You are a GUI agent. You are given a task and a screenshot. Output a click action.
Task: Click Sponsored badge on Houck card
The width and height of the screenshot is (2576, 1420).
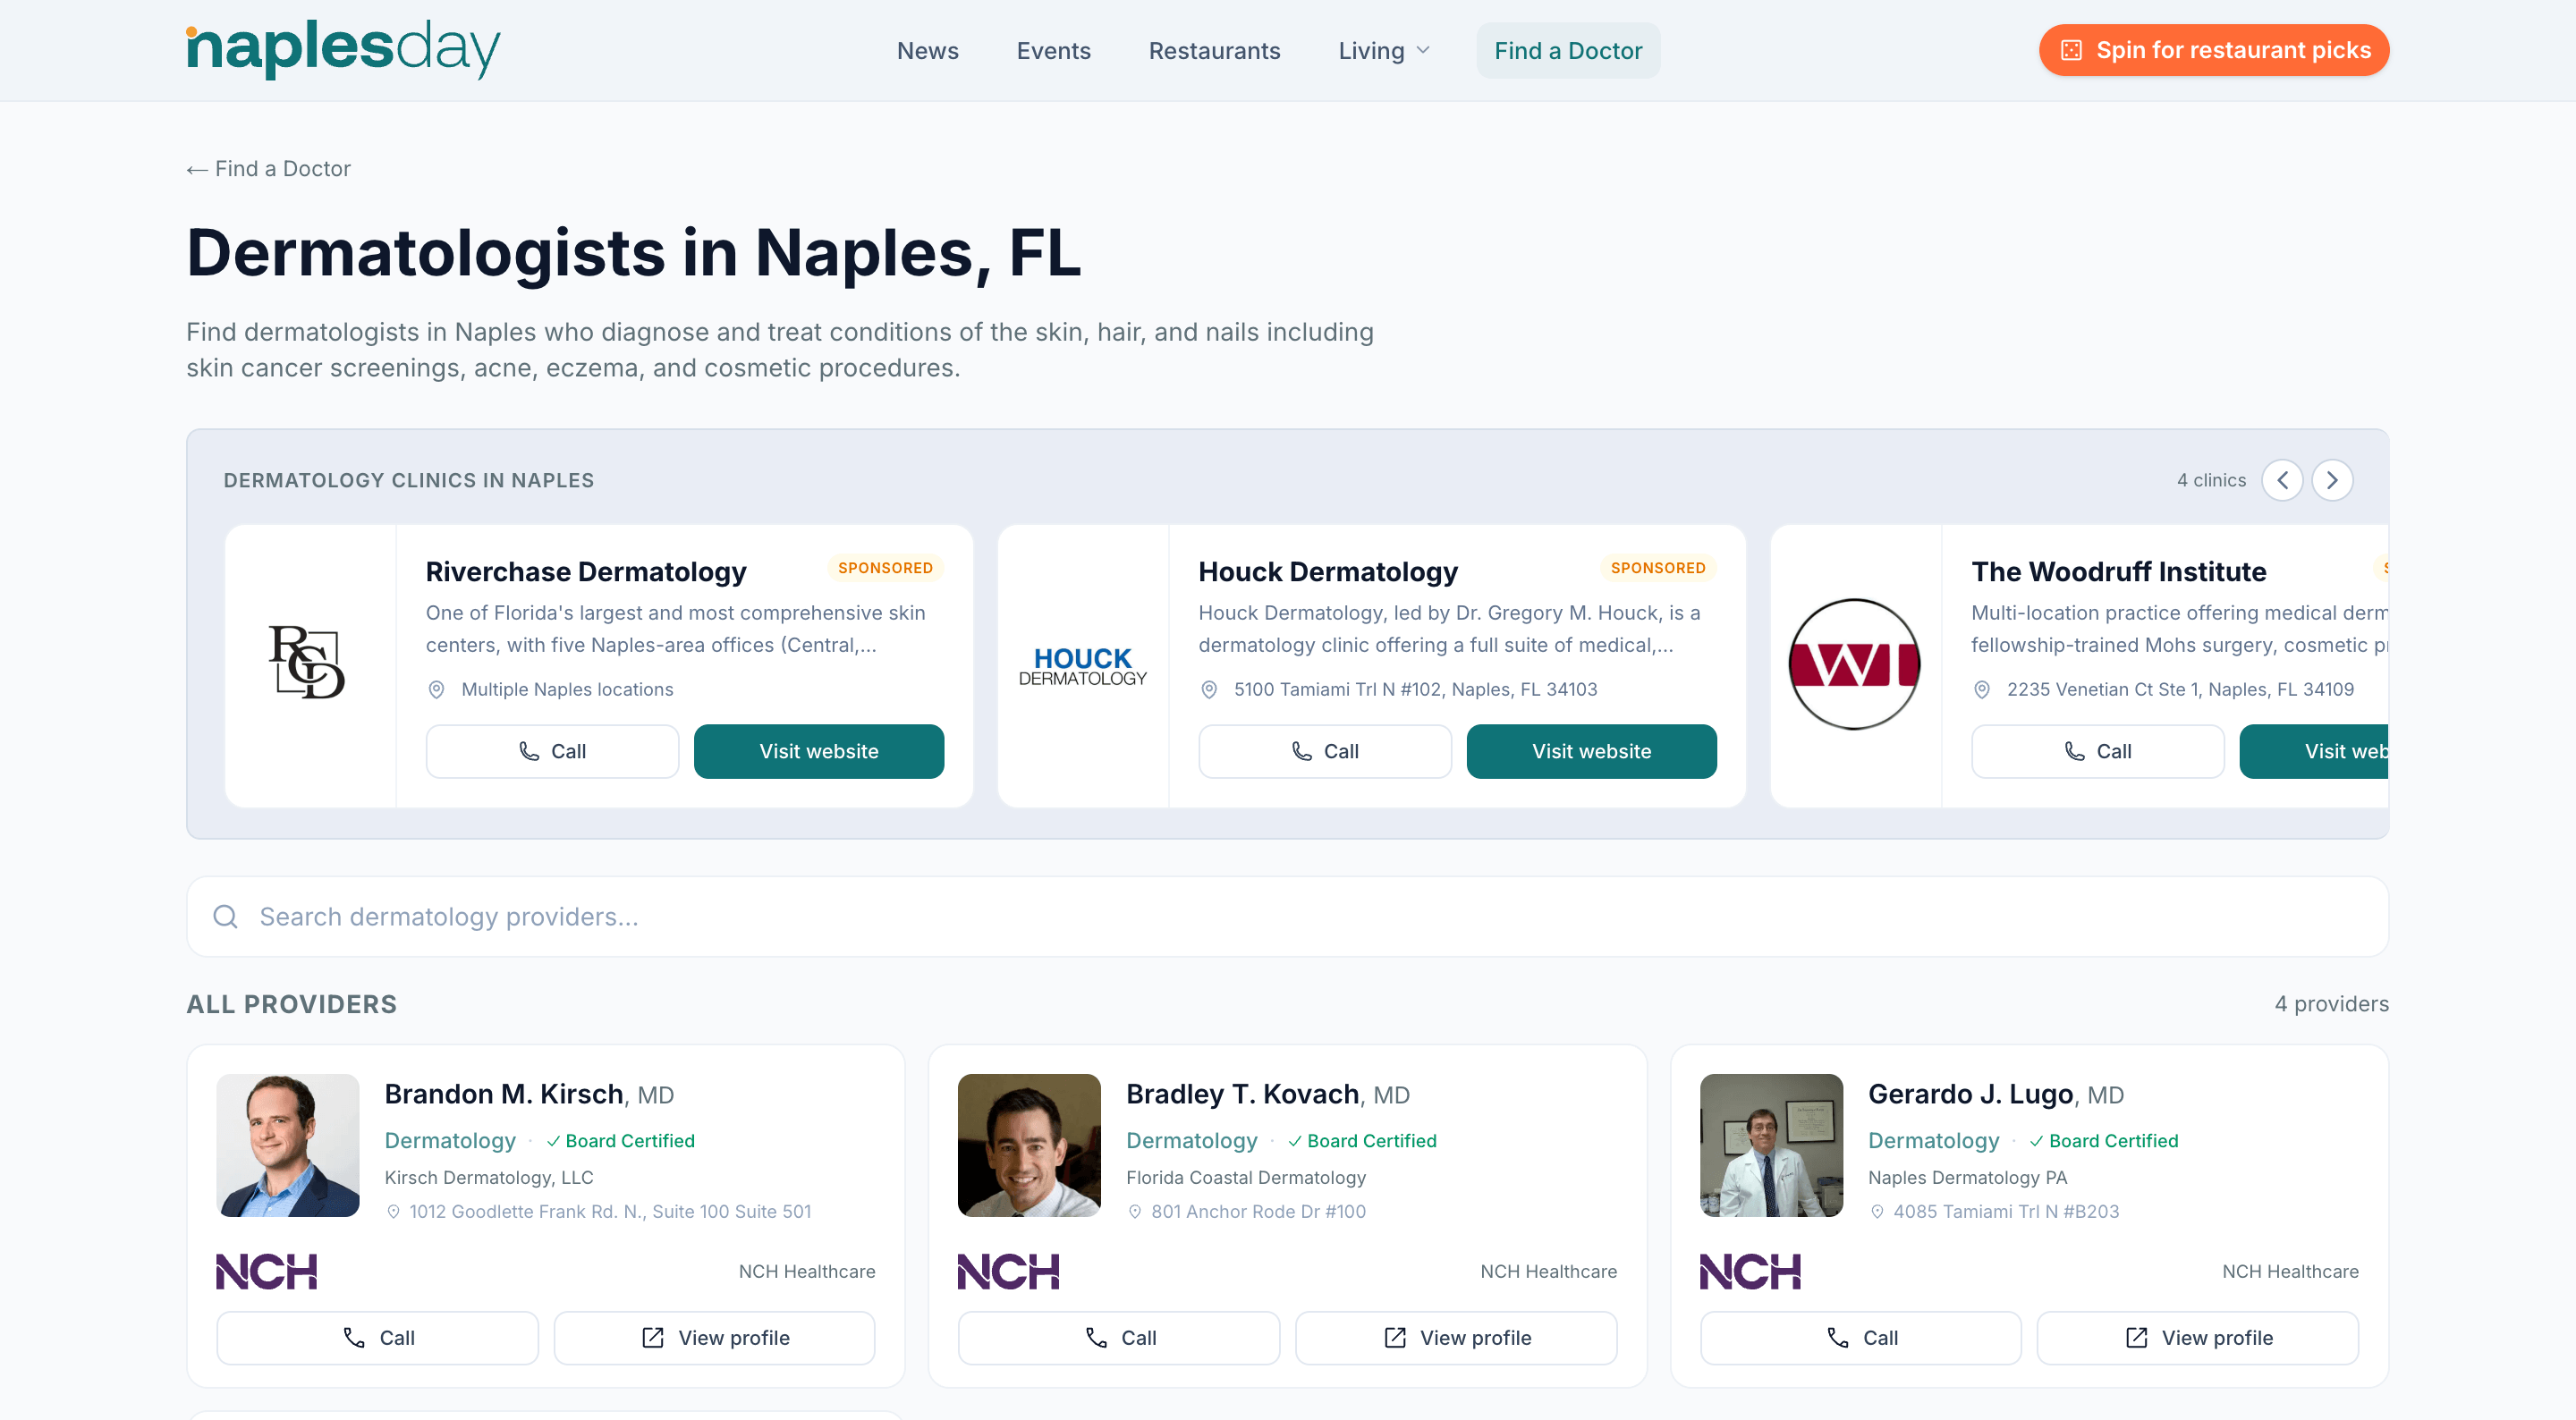1658,568
